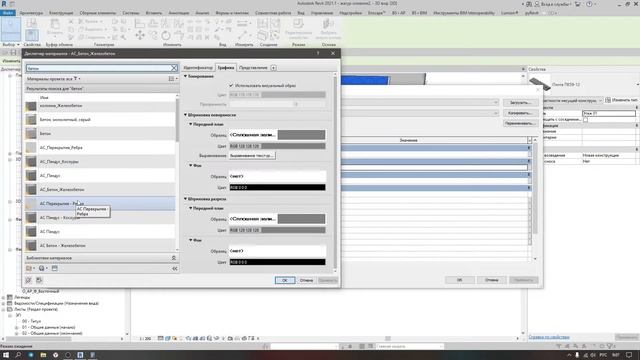Click Загрузить in Type Properties dialog
The width and height of the screenshot is (640, 360).
click(520, 102)
